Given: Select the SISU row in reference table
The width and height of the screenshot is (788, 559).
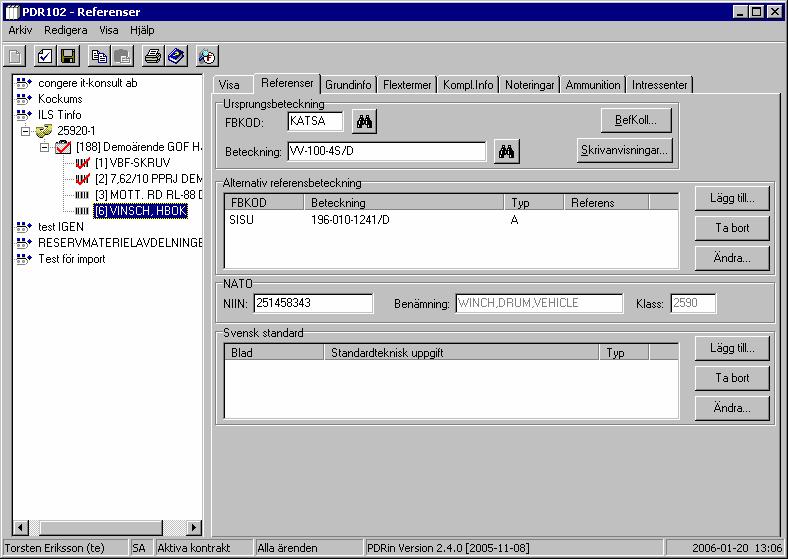Looking at the screenshot, I should point(451,220).
